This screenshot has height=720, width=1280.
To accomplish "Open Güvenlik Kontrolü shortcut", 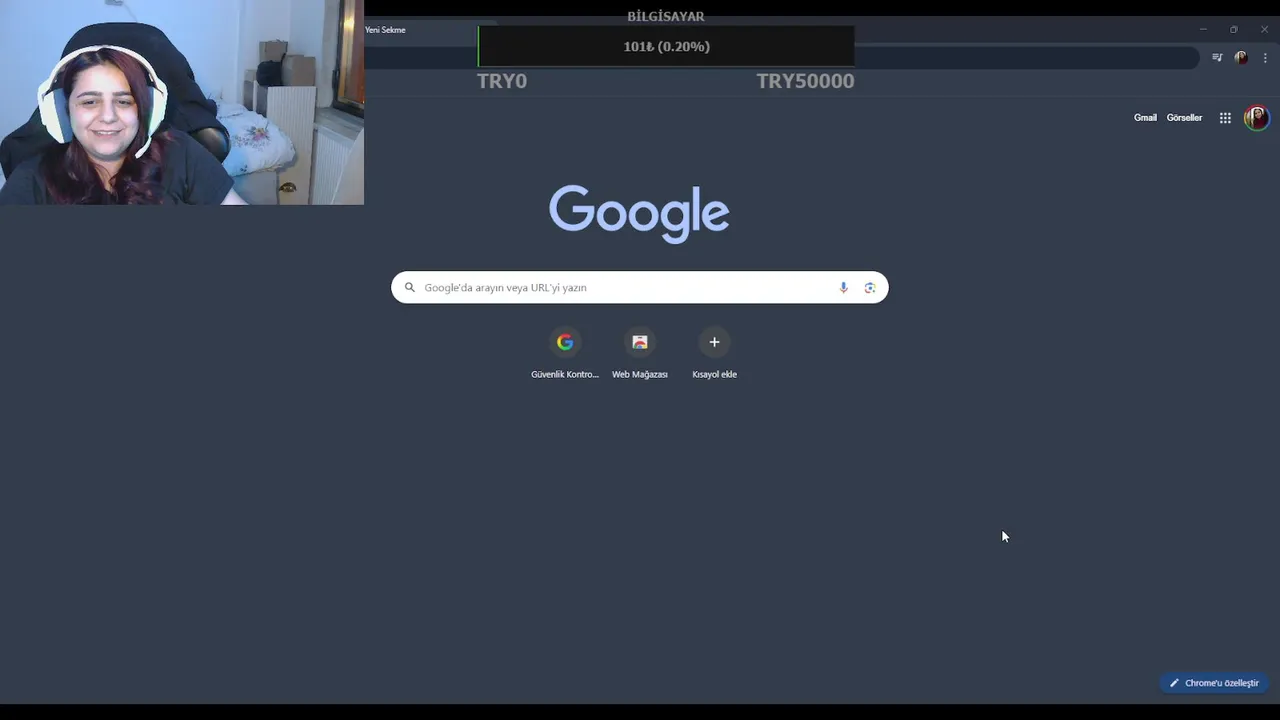I will tap(565, 354).
